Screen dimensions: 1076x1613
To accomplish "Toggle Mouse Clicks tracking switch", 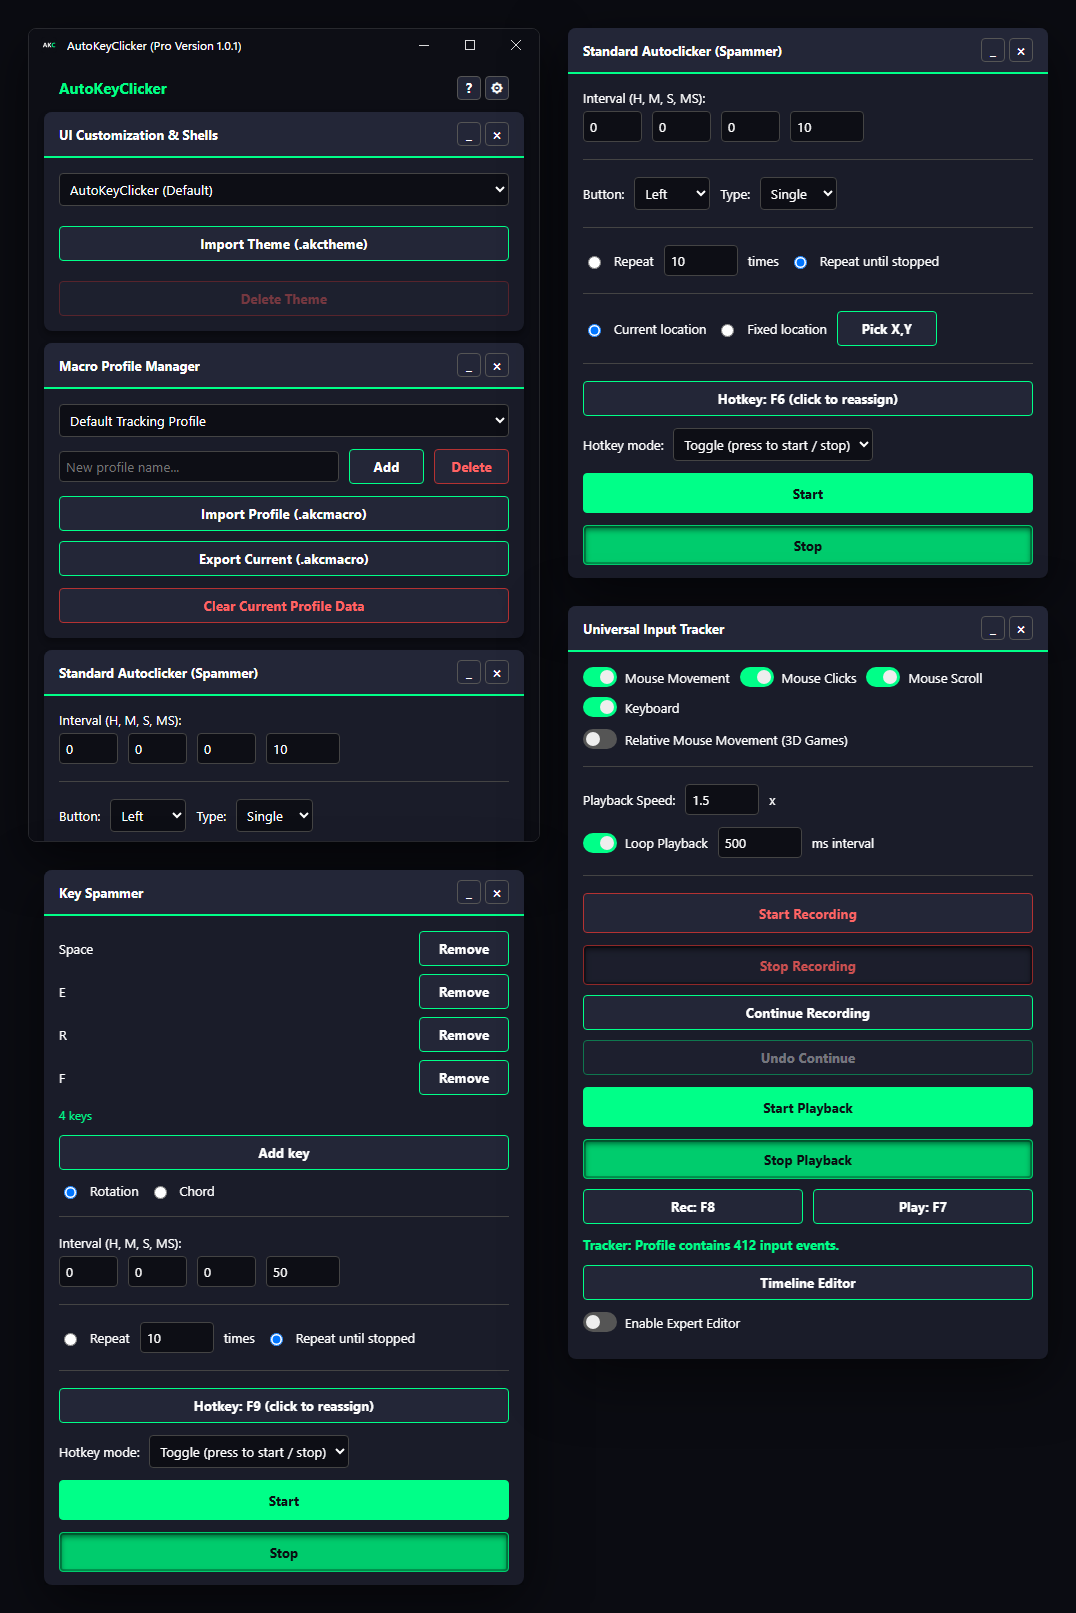I will (757, 677).
